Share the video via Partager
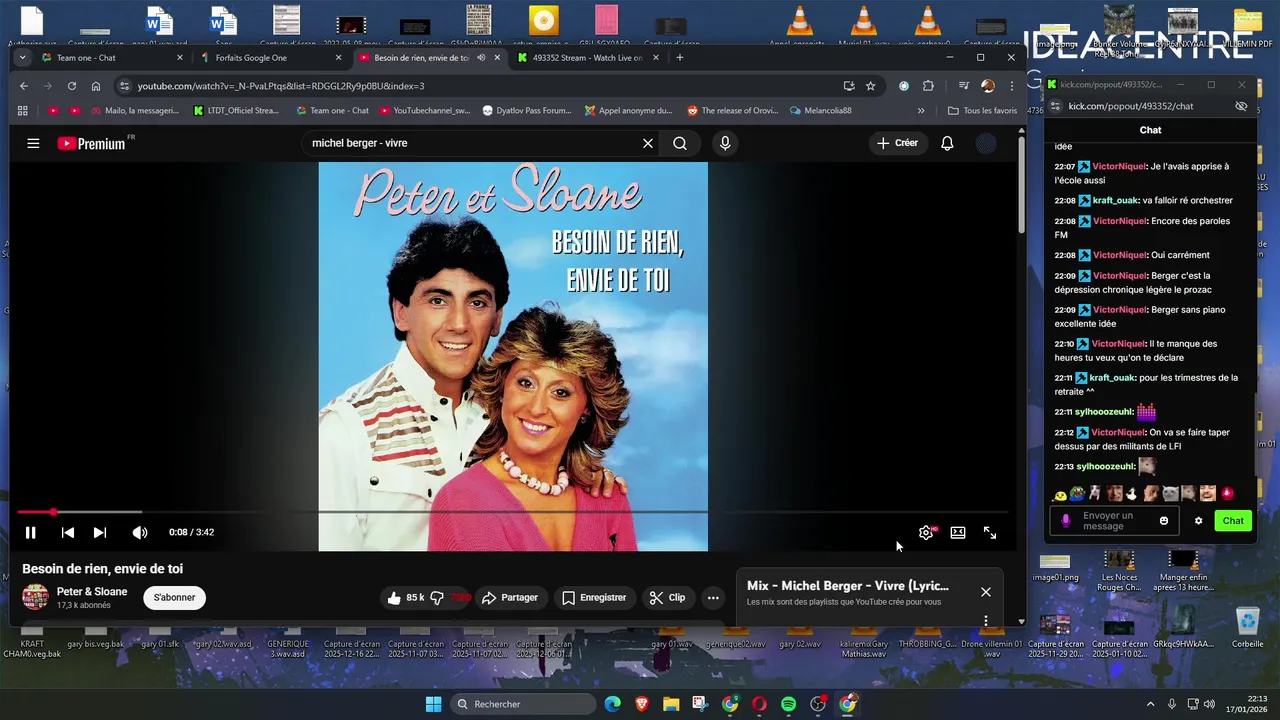 (x=510, y=597)
